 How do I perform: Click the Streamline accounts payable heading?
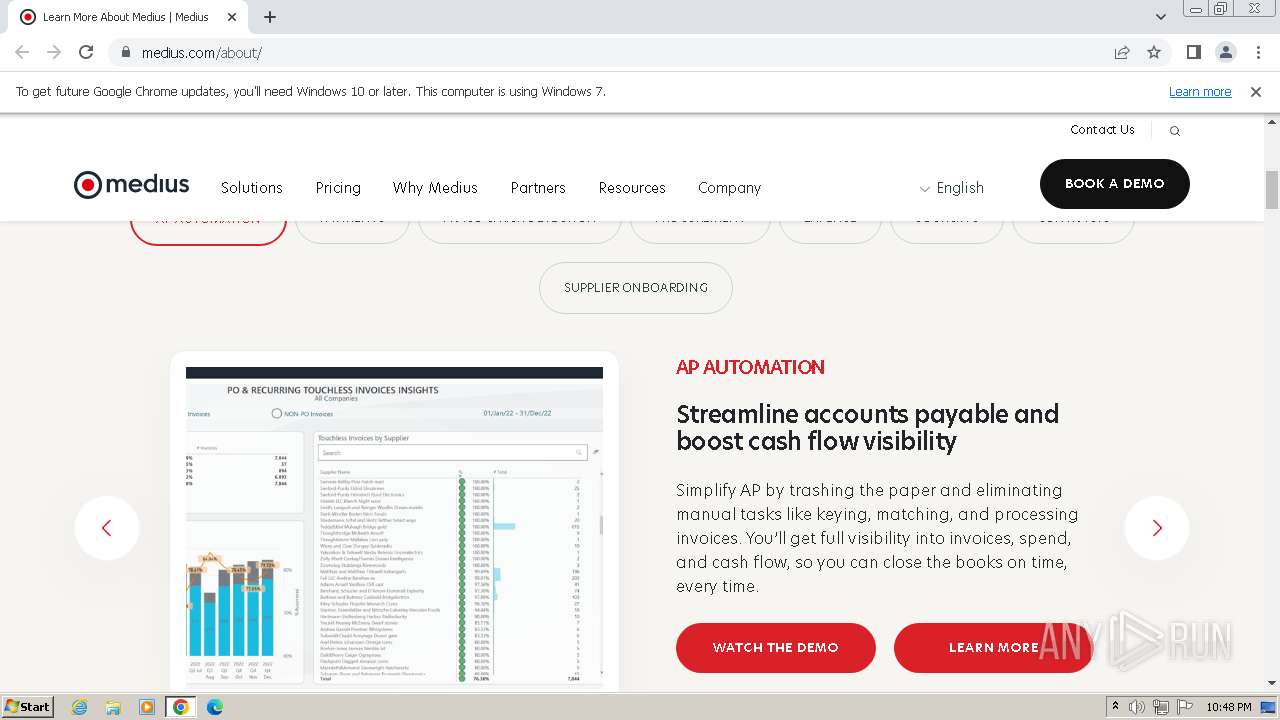(x=867, y=428)
